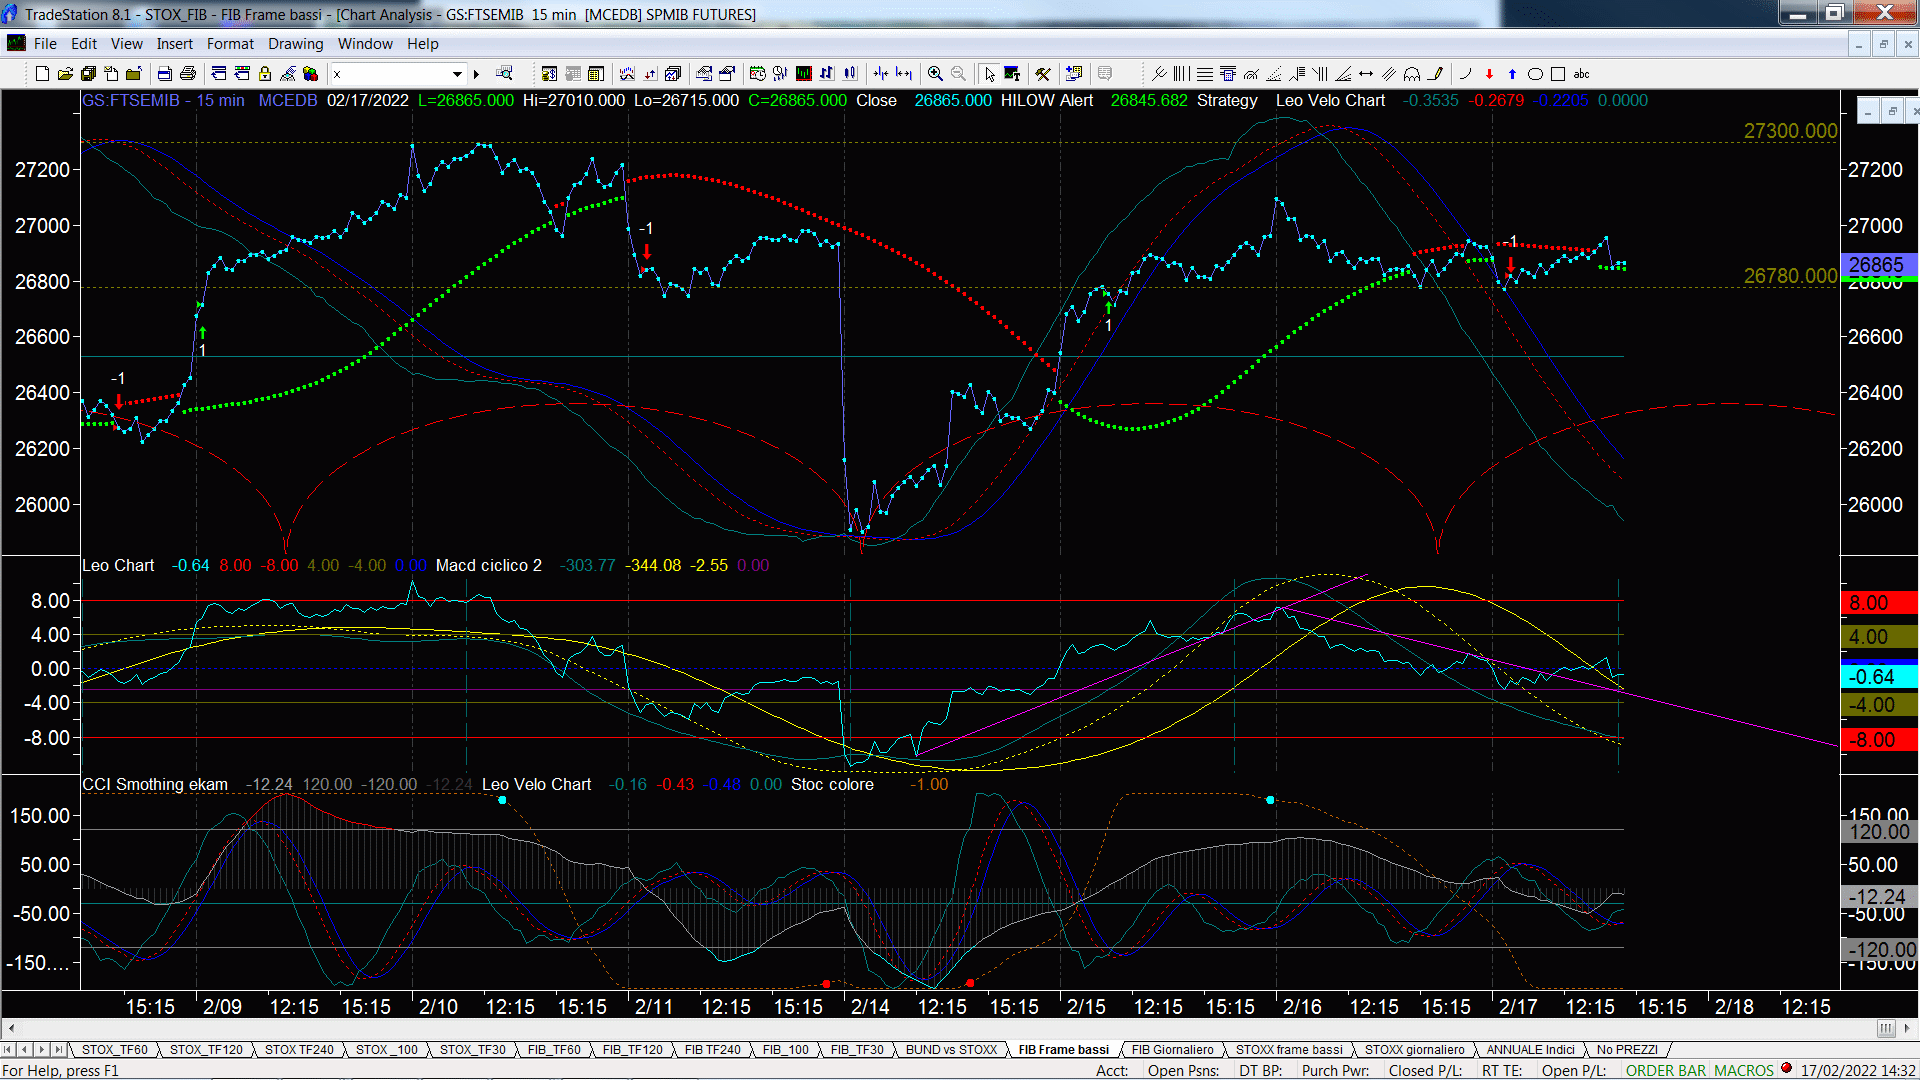Select the Horizontal Line drawing tool
This screenshot has height=1080, width=1920.
(1205, 74)
